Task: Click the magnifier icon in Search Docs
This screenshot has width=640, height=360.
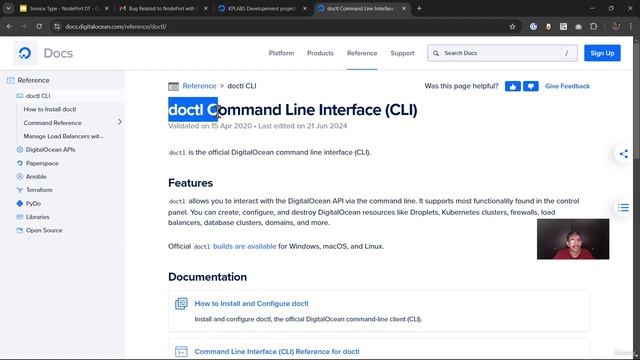Action: [x=436, y=53]
